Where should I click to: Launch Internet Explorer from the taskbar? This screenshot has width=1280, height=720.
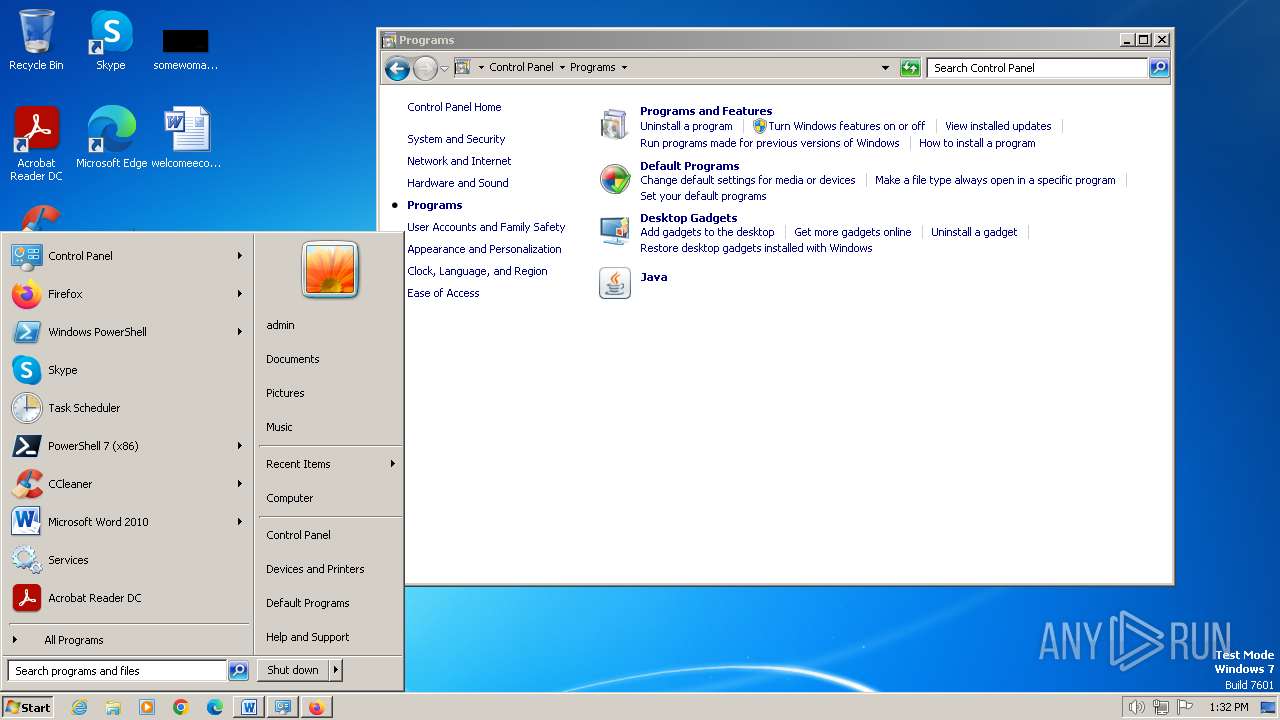coord(79,707)
